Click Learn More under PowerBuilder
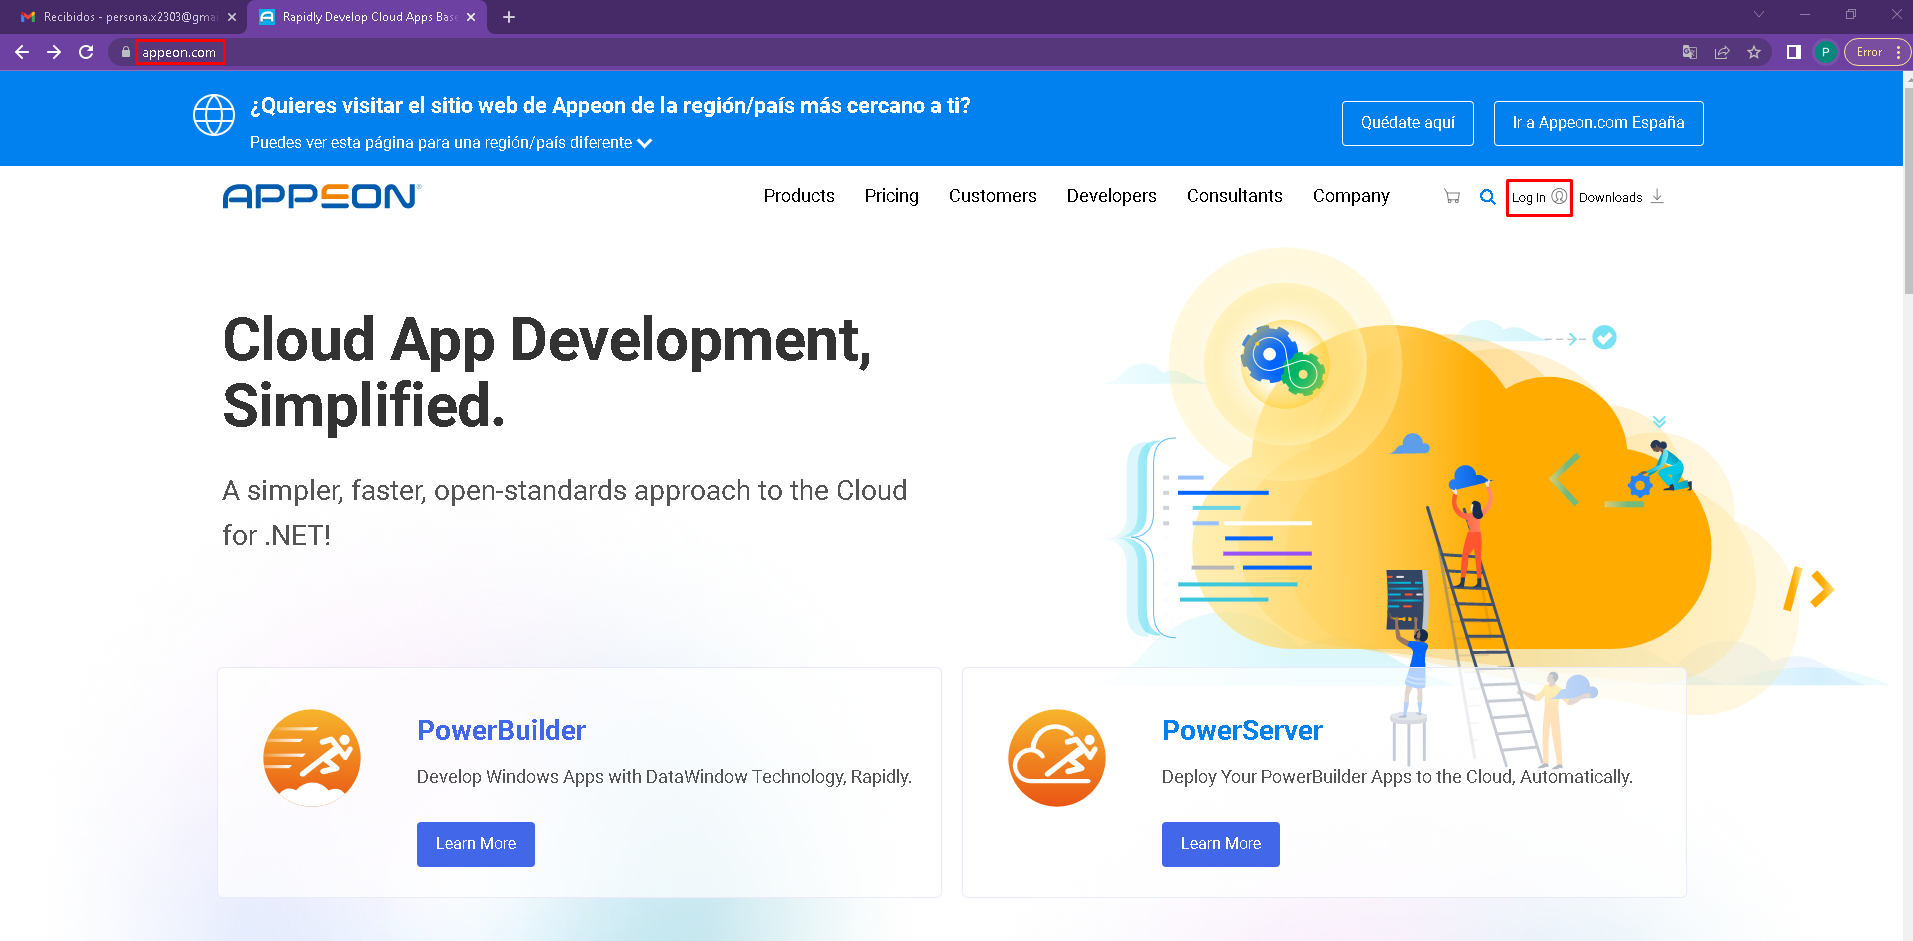1913x941 pixels. tap(475, 844)
